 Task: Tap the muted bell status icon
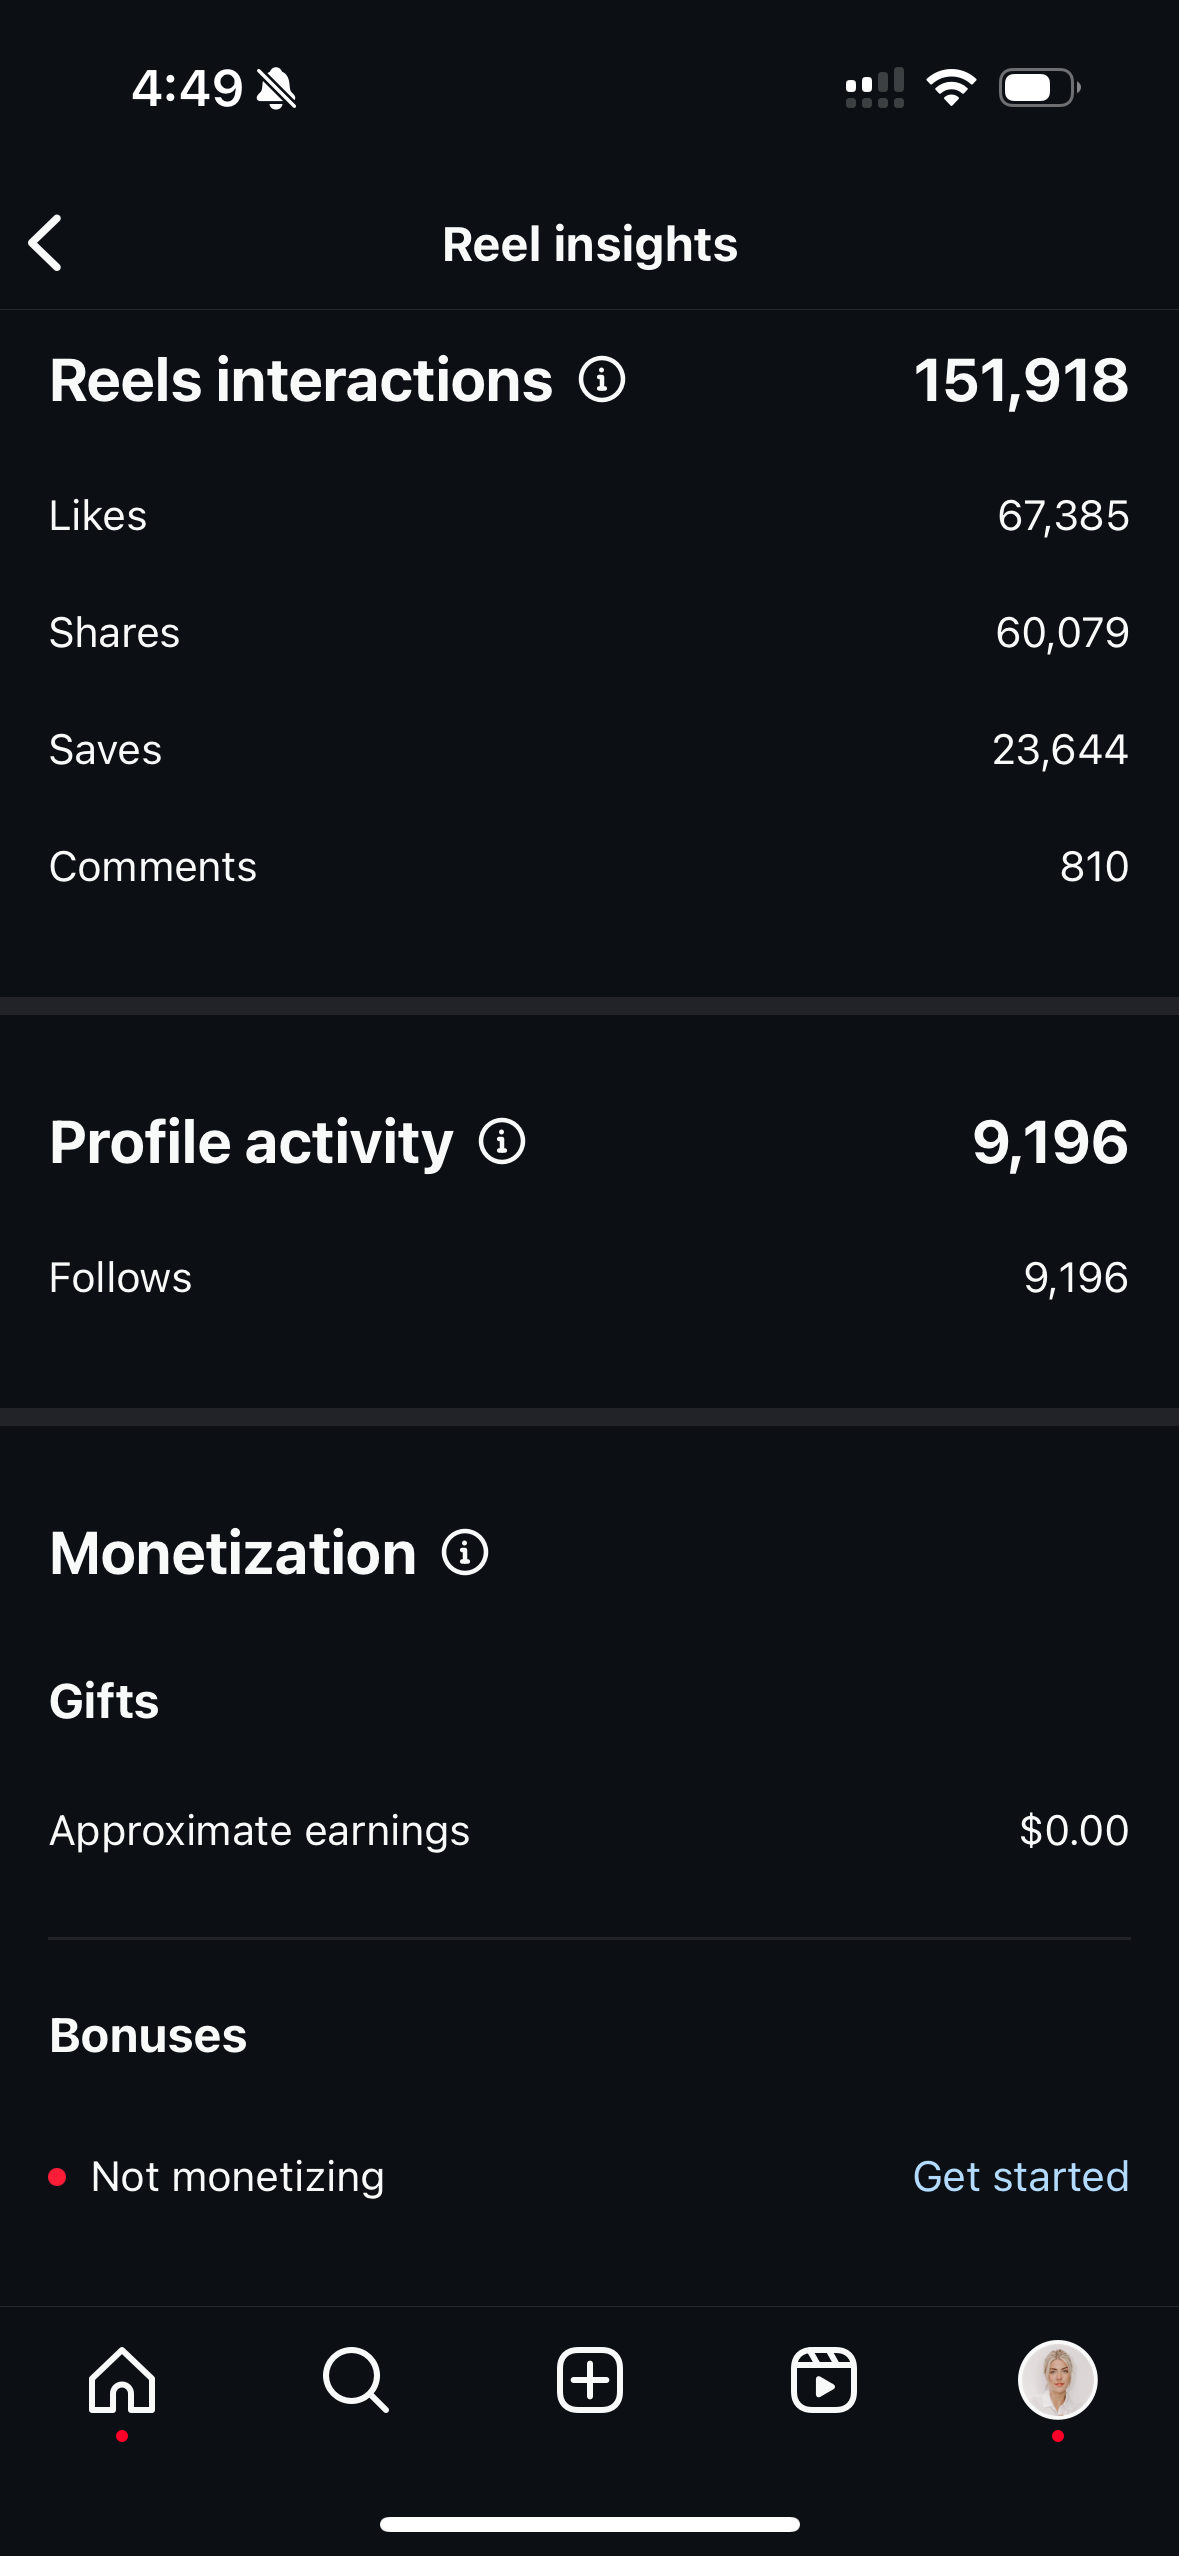(x=276, y=88)
